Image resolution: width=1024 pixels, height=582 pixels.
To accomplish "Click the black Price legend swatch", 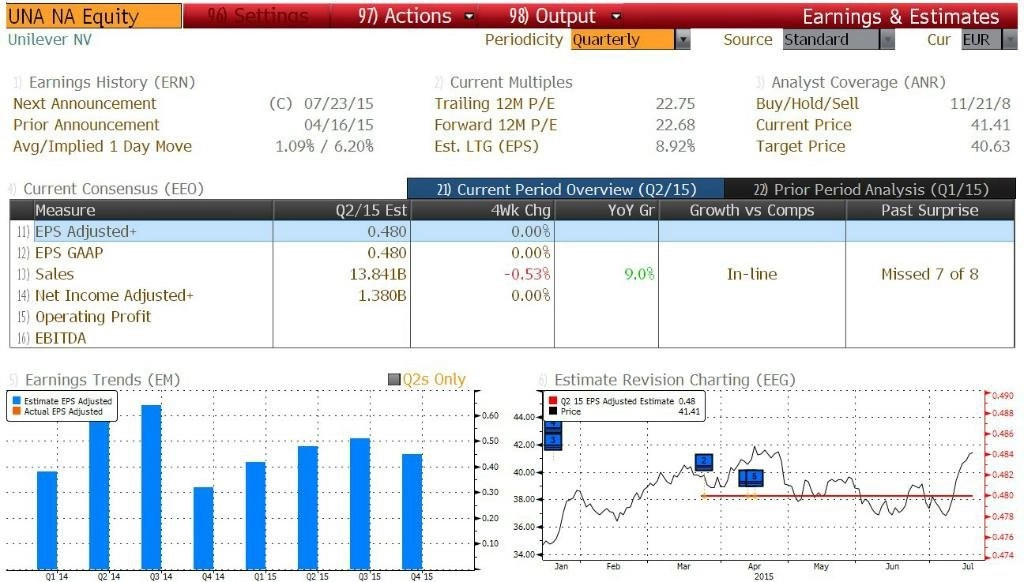I will pyautogui.click(x=553, y=412).
